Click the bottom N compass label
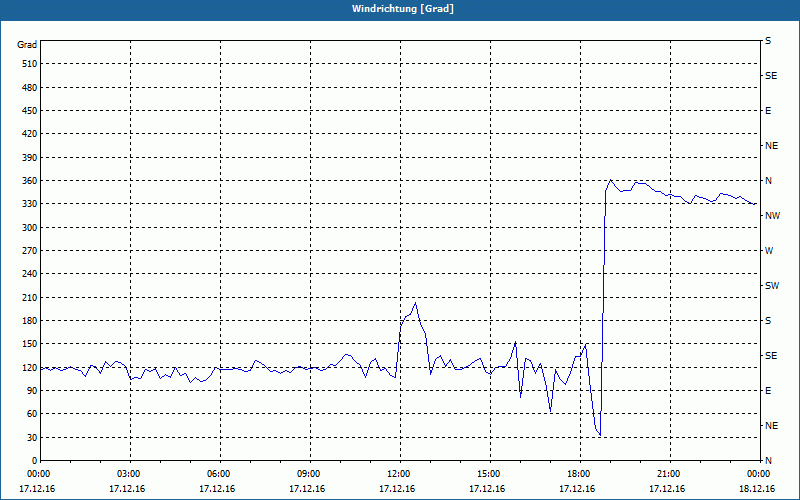 click(x=769, y=460)
